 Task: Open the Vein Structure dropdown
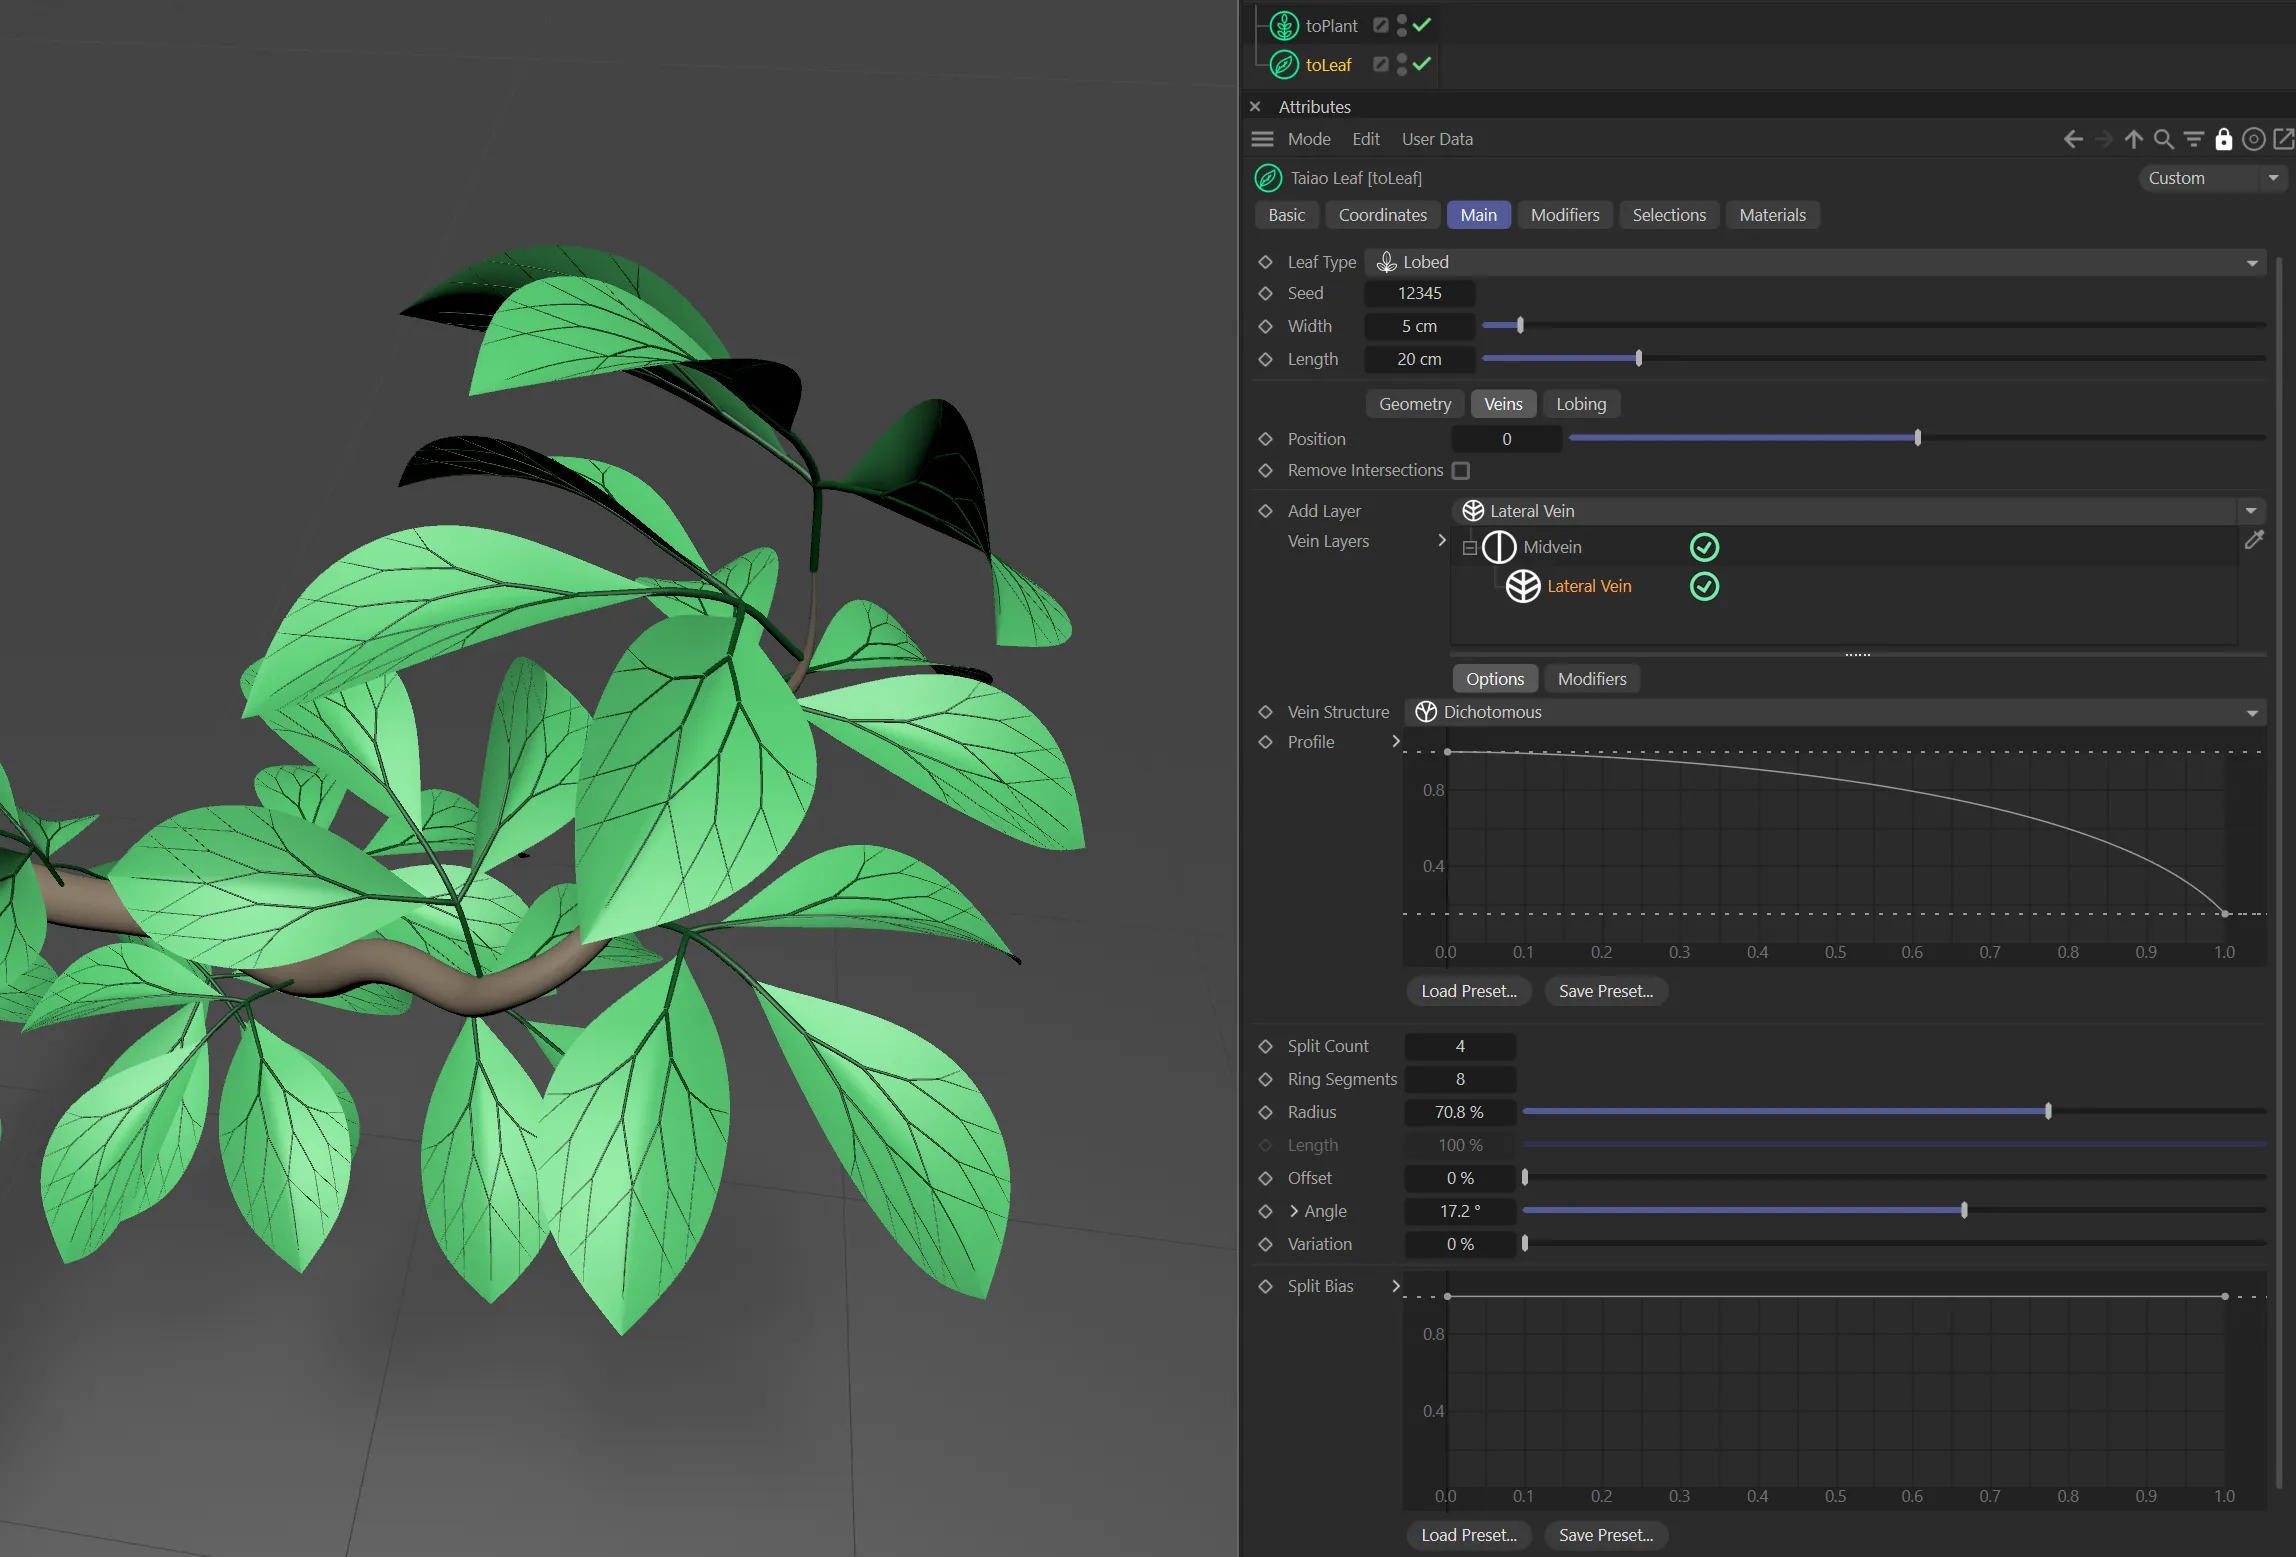(1834, 712)
